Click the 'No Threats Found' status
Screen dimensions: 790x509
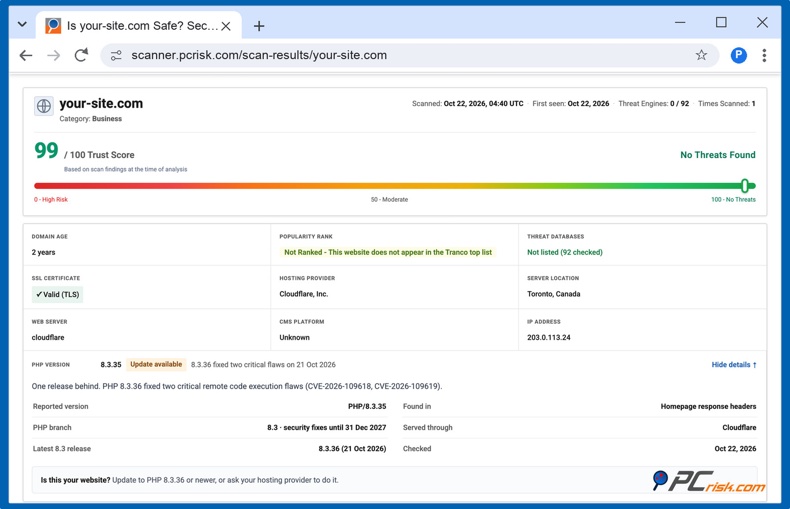(717, 155)
